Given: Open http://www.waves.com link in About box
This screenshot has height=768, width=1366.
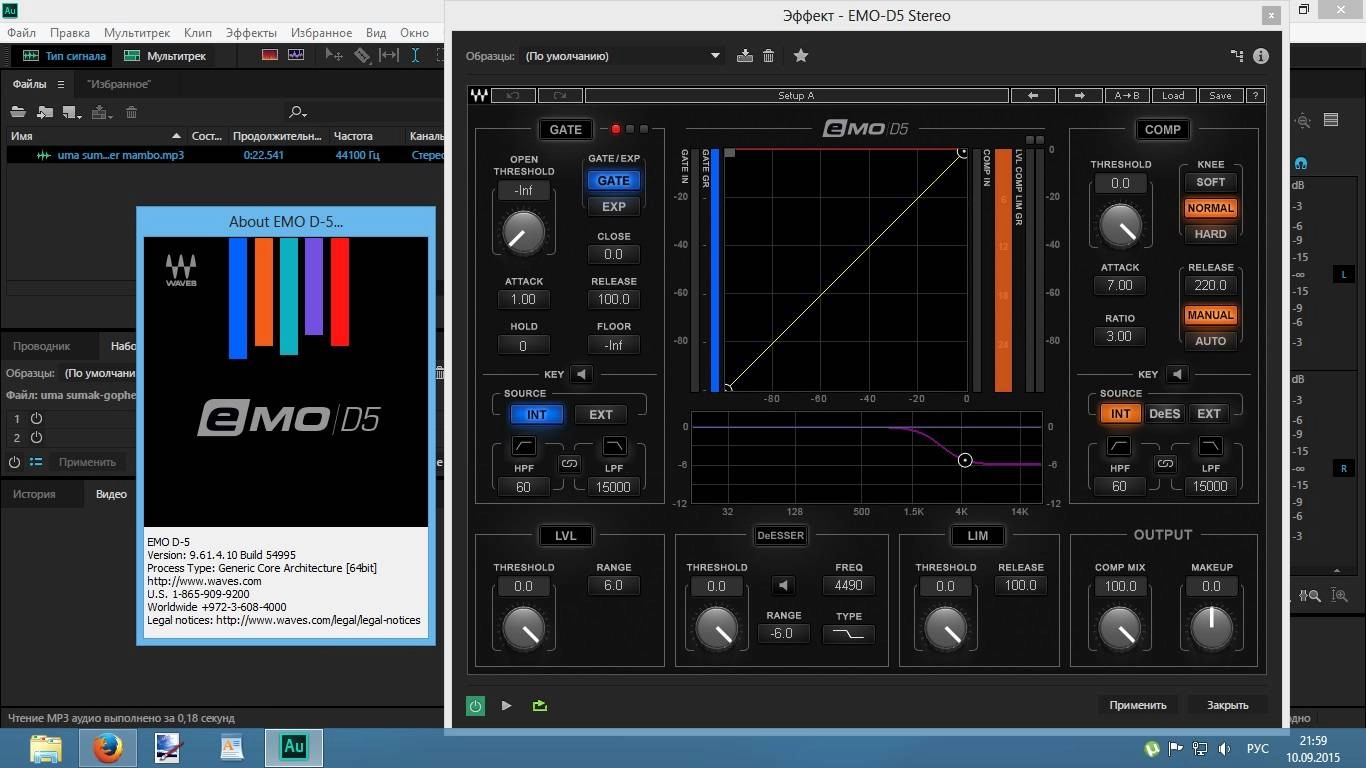Looking at the screenshot, I should coord(204,581).
